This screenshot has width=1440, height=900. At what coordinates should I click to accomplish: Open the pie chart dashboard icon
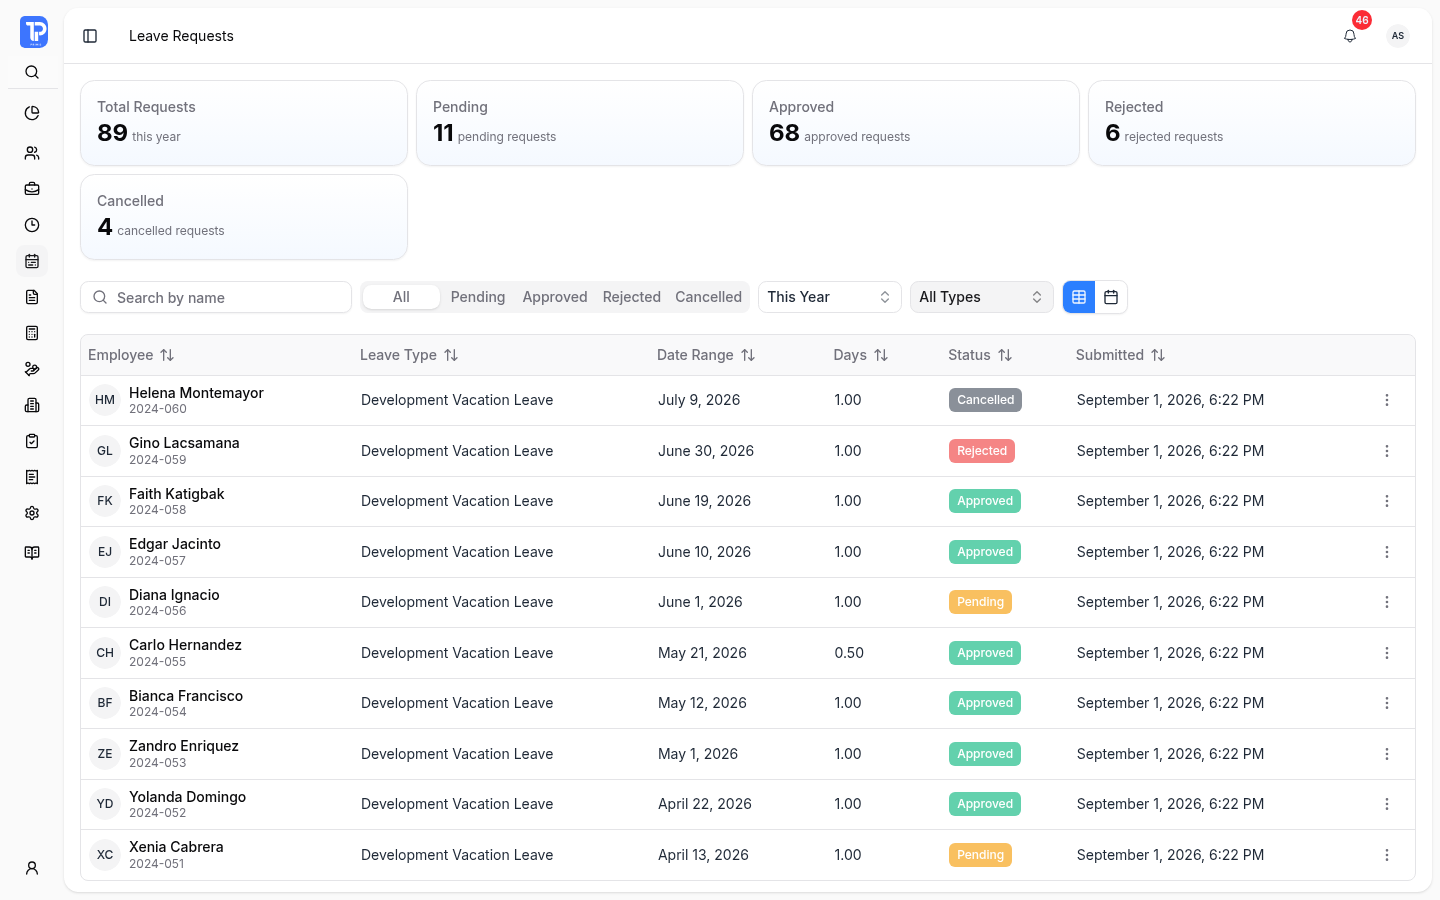[32, 113]
